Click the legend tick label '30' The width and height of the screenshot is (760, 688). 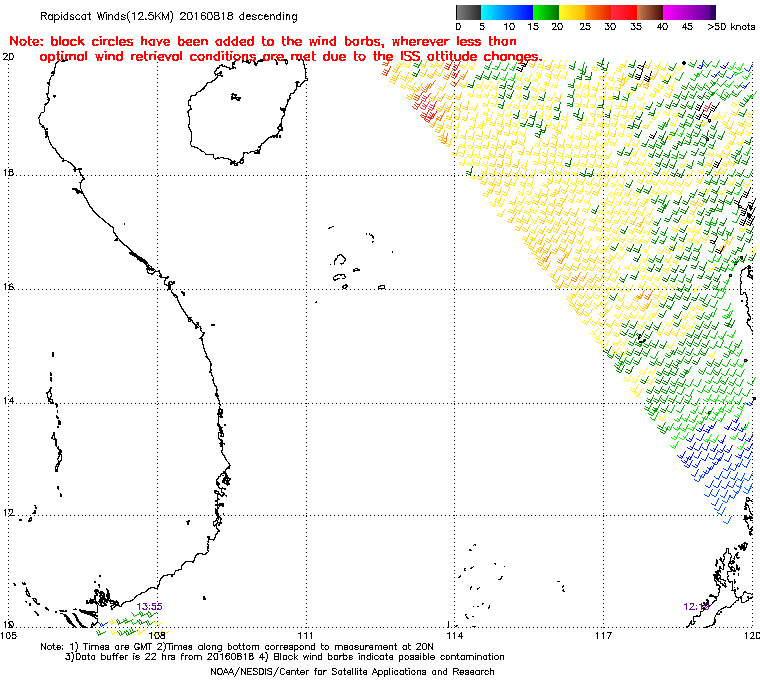click(610, 27)
